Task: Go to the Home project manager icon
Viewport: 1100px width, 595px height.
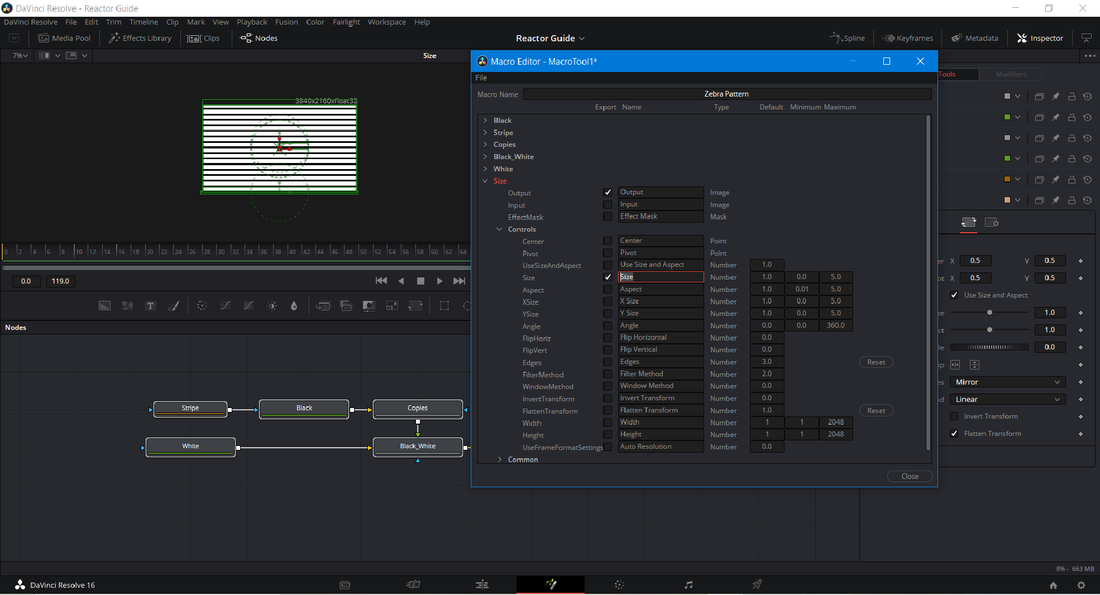Action: (1053, 585)
